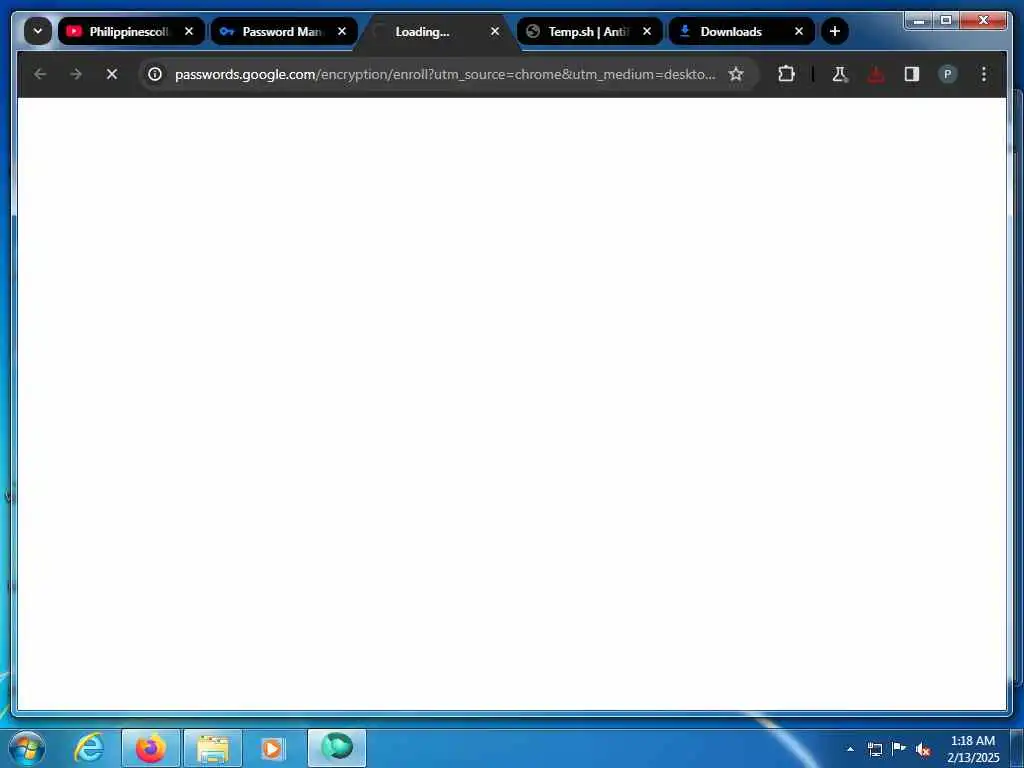Bookmark this page with star icon
Image resolution: width=1024 pixels, height=768 pixels.
[x=736, y=74]
